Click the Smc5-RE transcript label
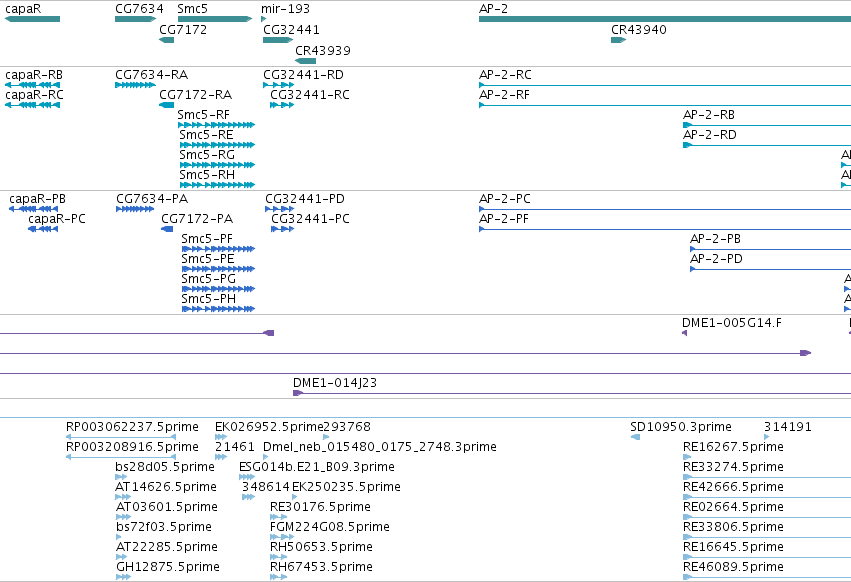 [x=206, y=135]
